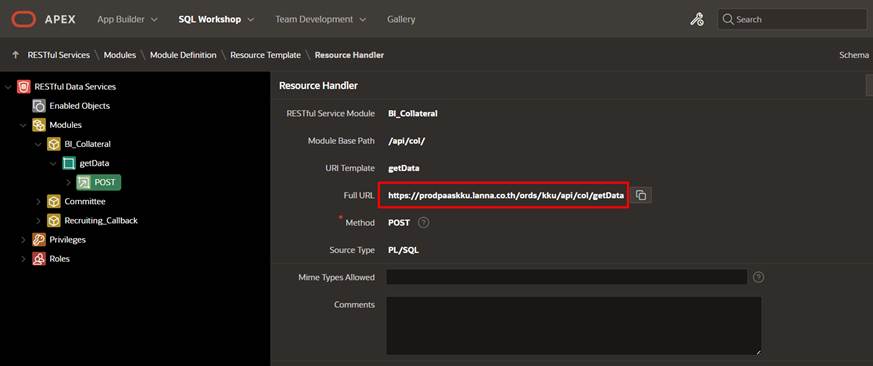Expand the Privileges node
873x366 pixels.
[23, 240]
